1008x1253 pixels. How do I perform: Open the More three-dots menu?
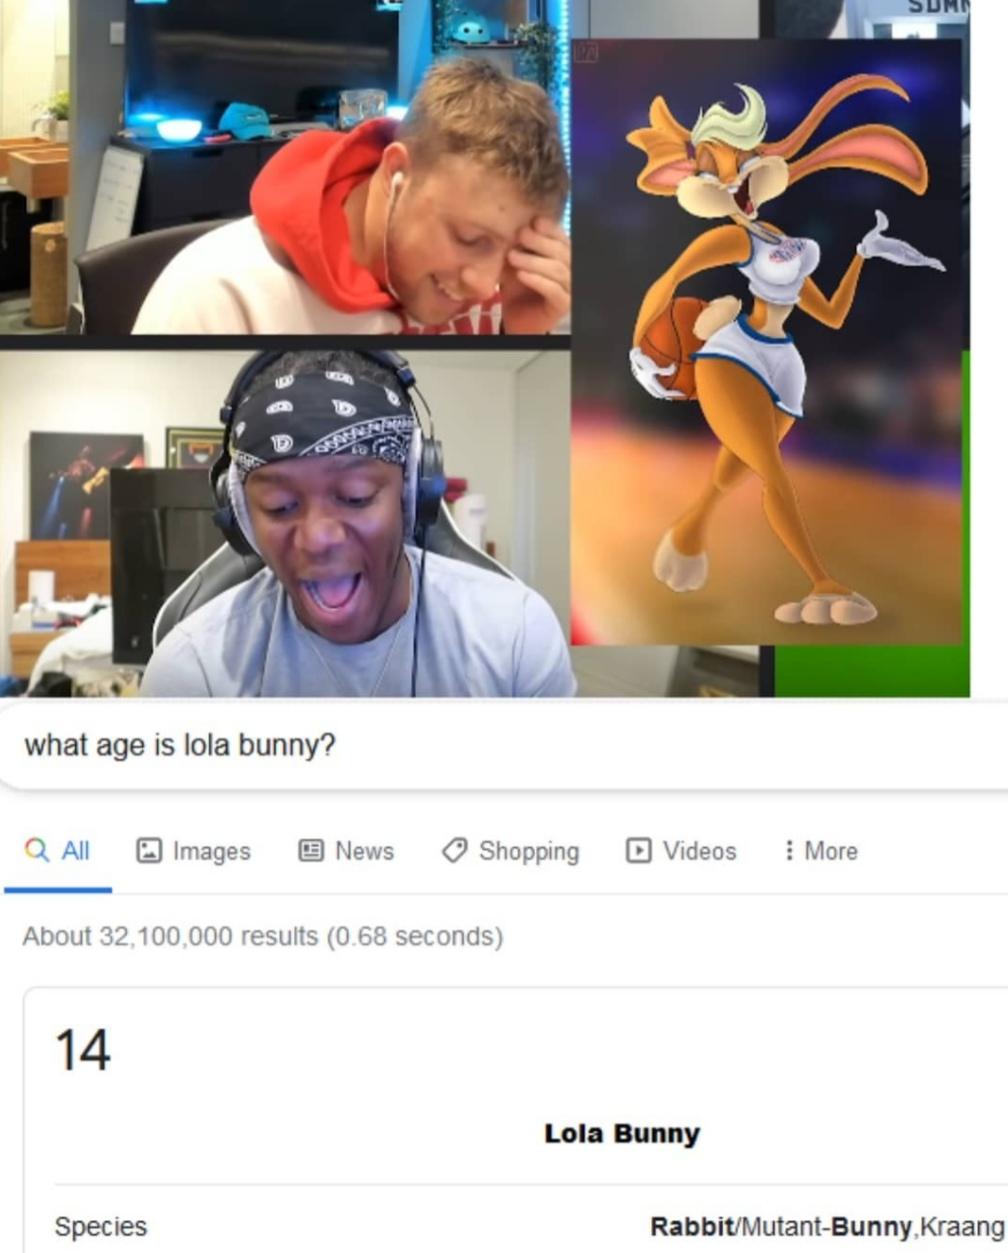point(789,850)
